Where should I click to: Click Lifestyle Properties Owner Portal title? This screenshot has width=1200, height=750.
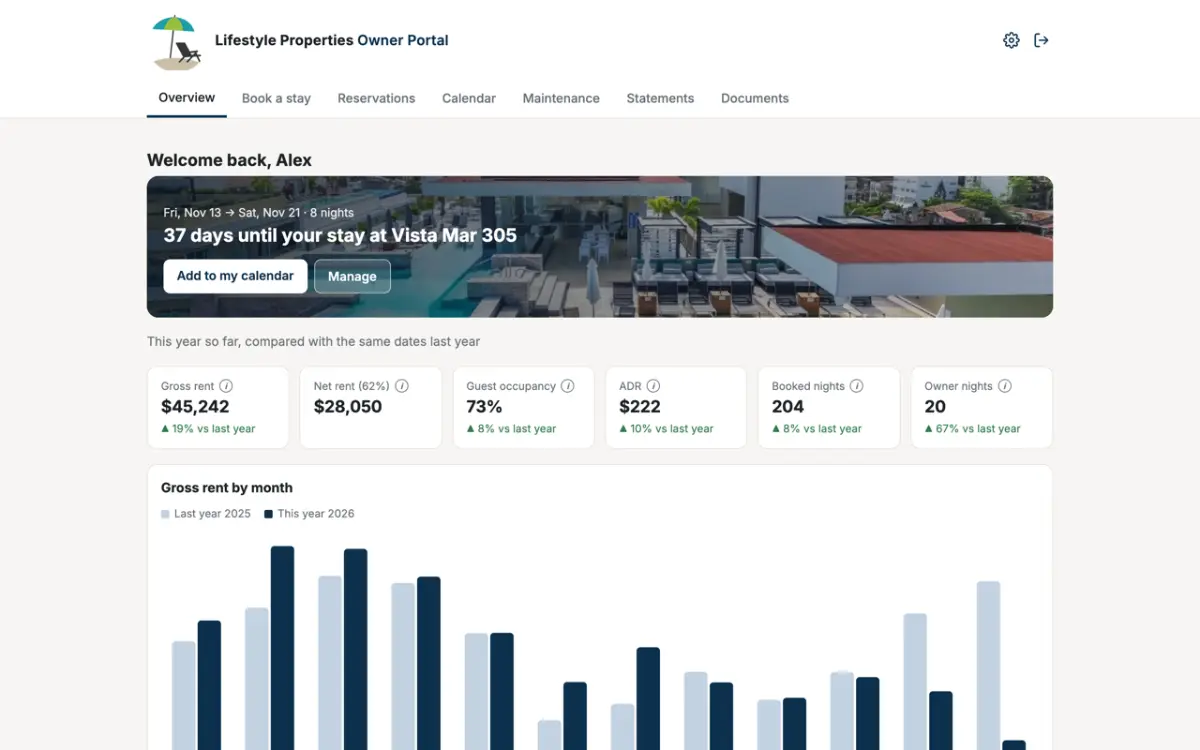(331, 41)
